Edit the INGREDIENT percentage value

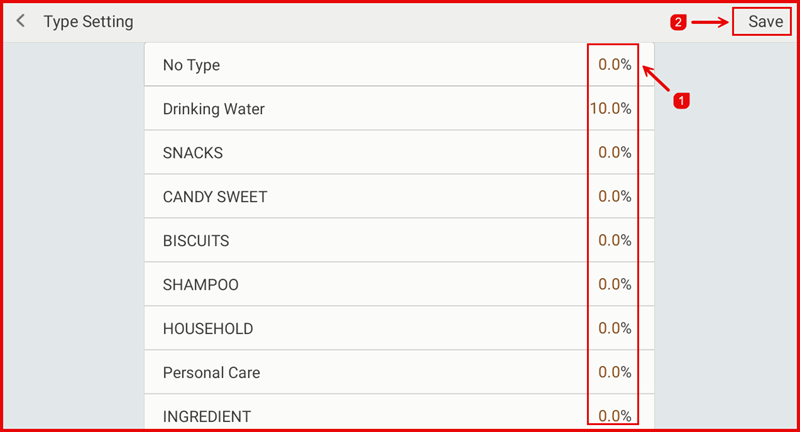(x=614, y=416)
